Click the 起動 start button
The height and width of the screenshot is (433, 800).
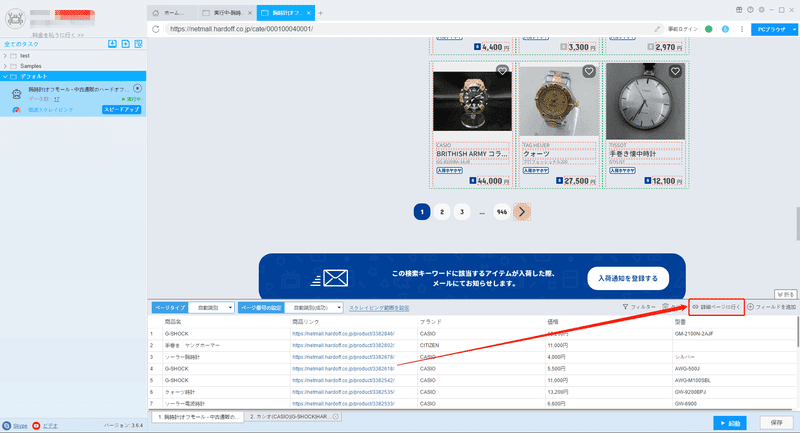pyautogui.click(x=730, y=423)
